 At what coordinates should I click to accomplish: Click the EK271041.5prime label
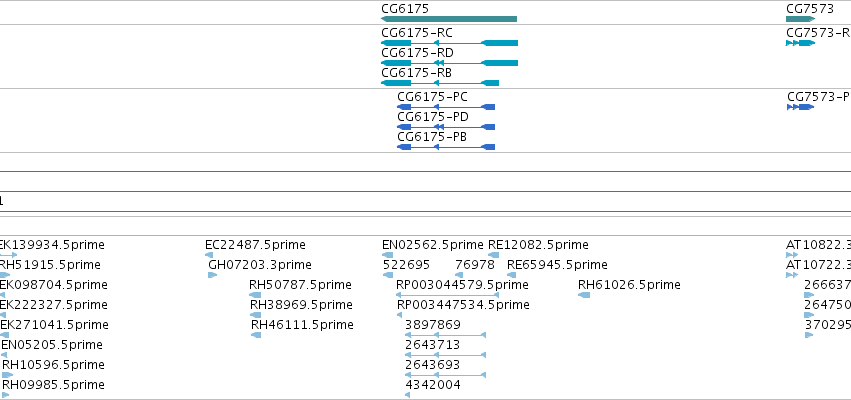[x=54, y=325]
